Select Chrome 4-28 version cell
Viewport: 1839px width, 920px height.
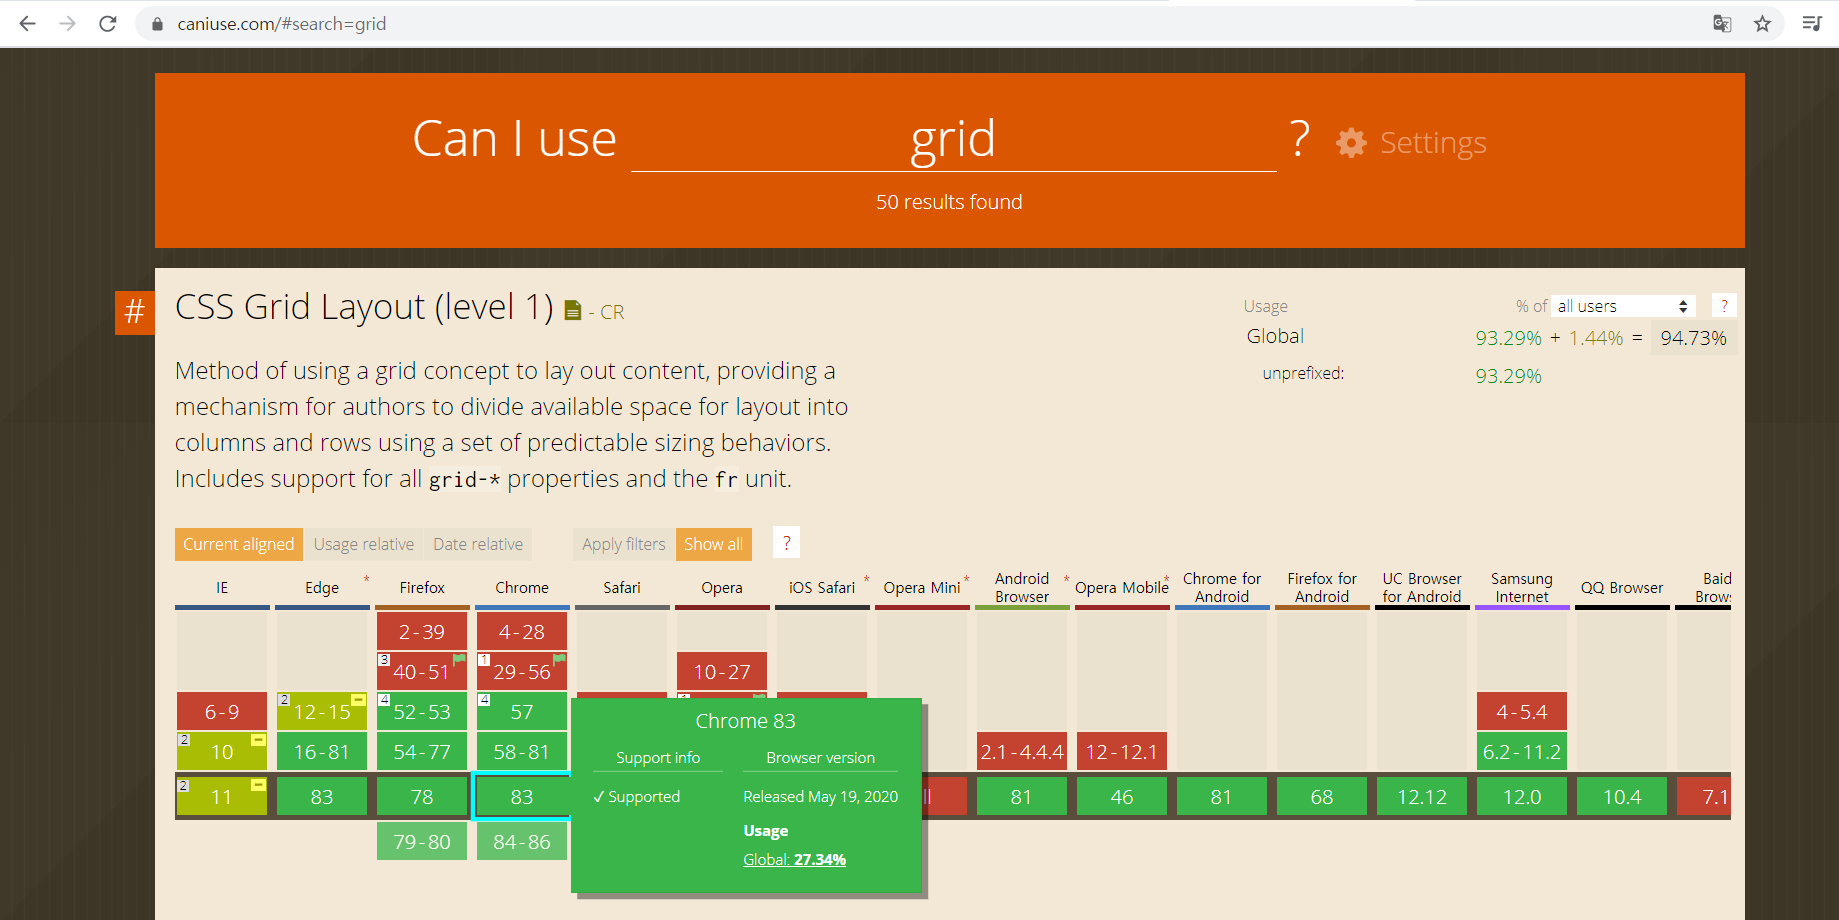(x=522, y=631)
